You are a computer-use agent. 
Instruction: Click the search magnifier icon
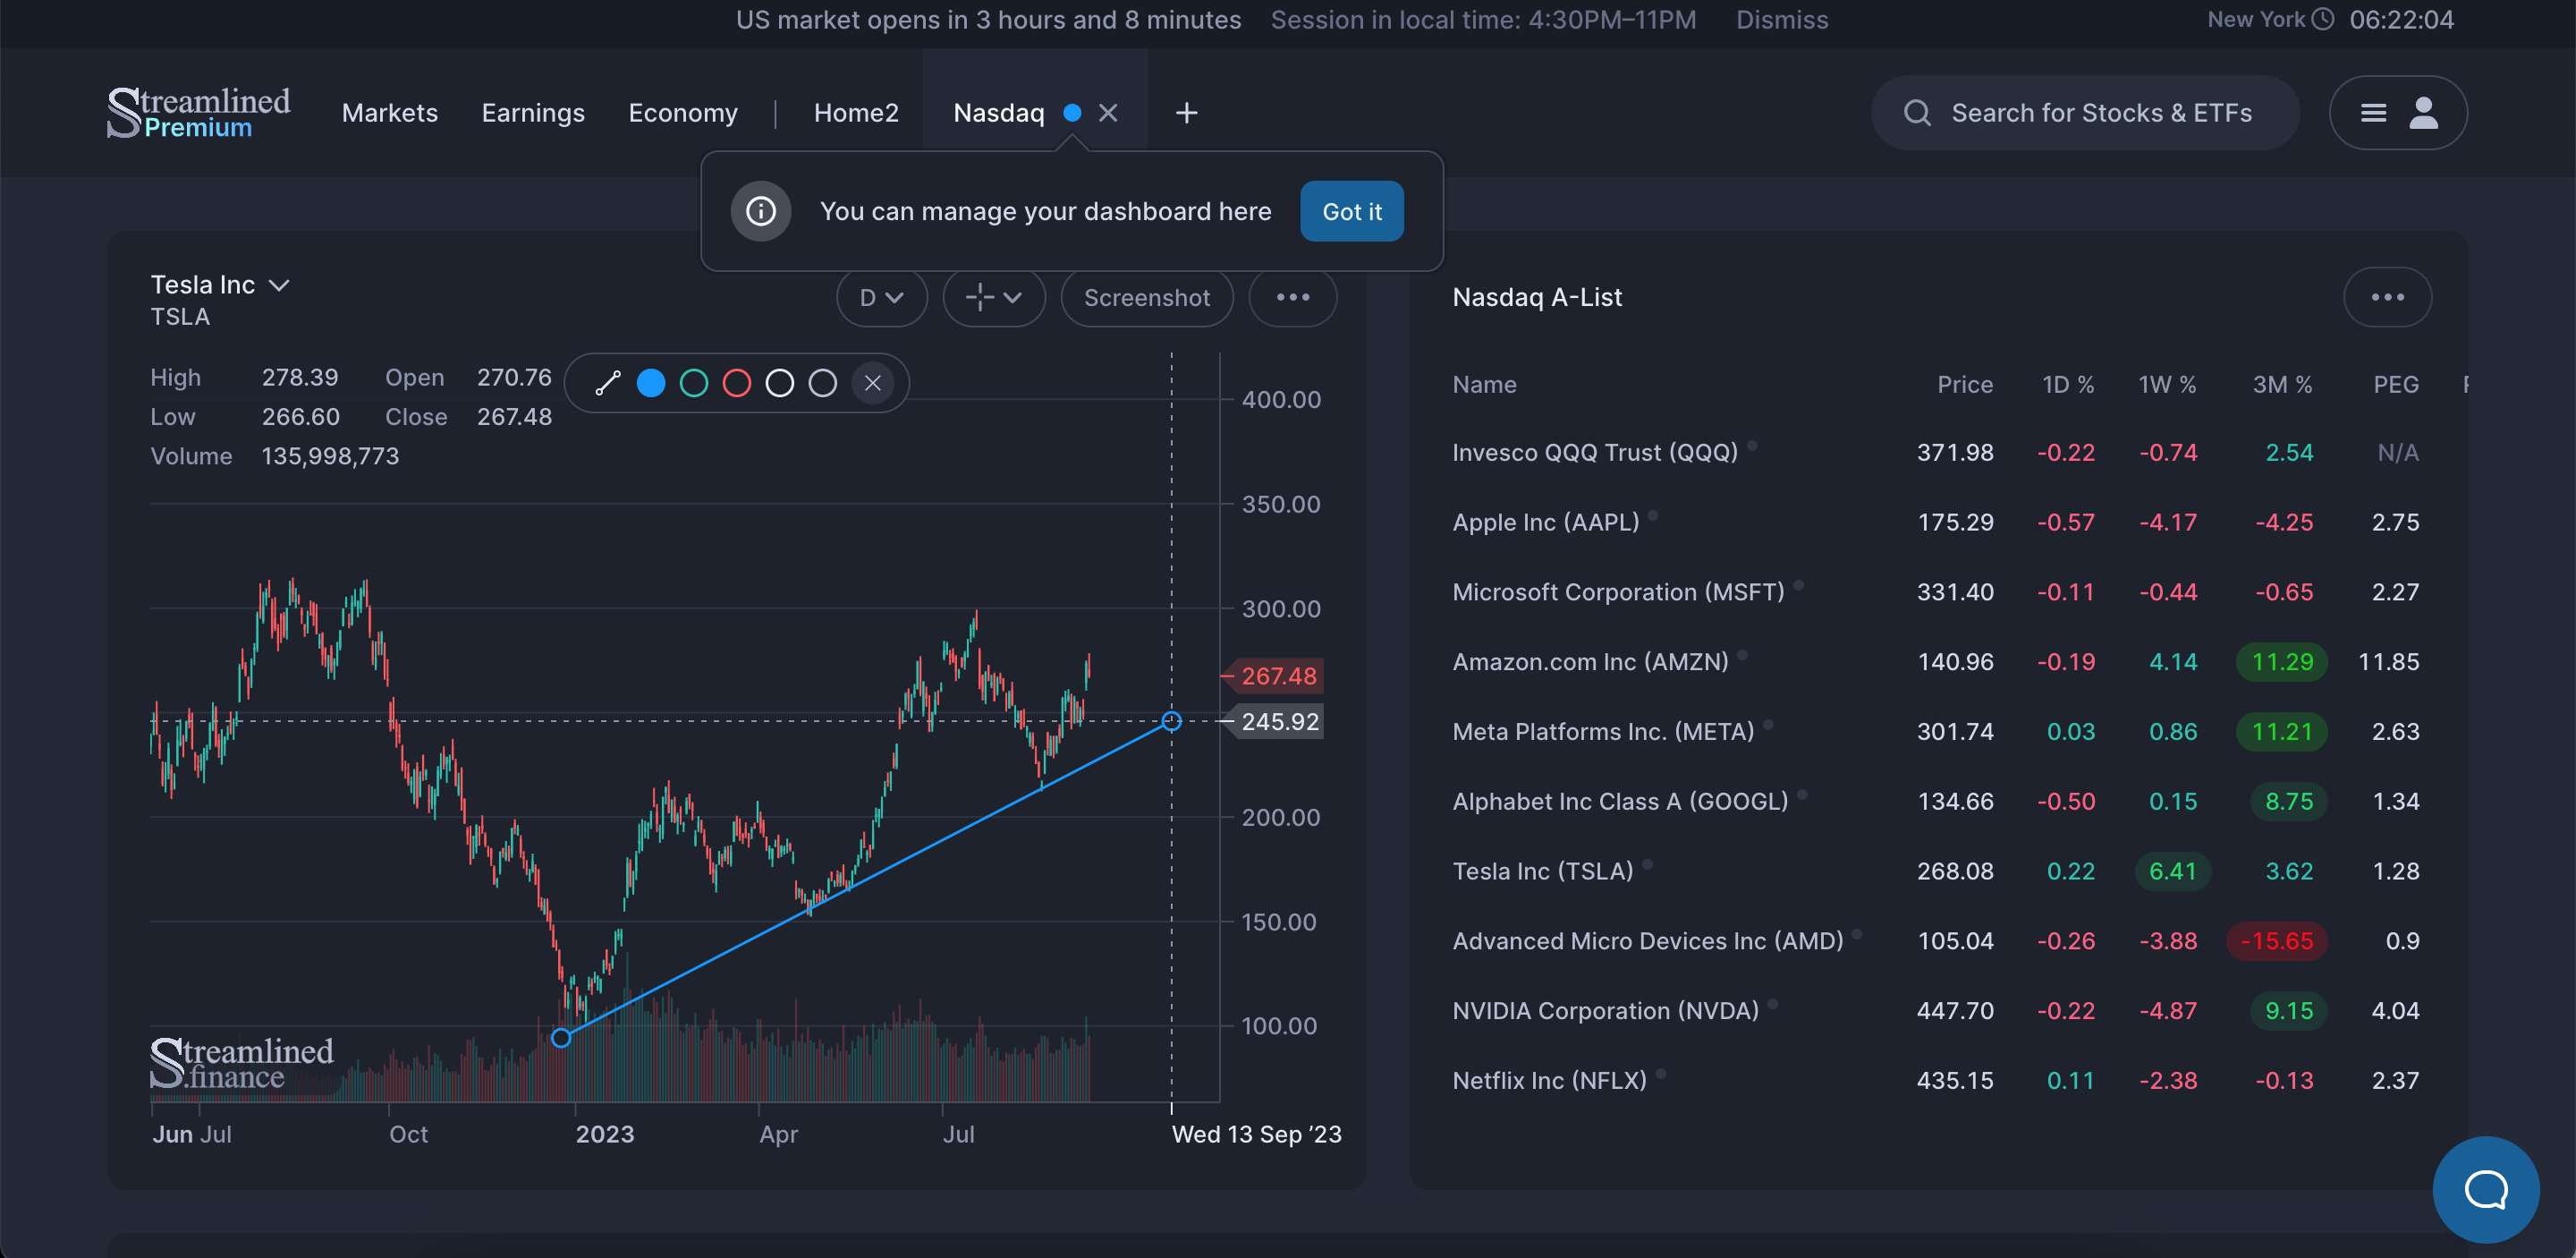[x=1916, y=113]
